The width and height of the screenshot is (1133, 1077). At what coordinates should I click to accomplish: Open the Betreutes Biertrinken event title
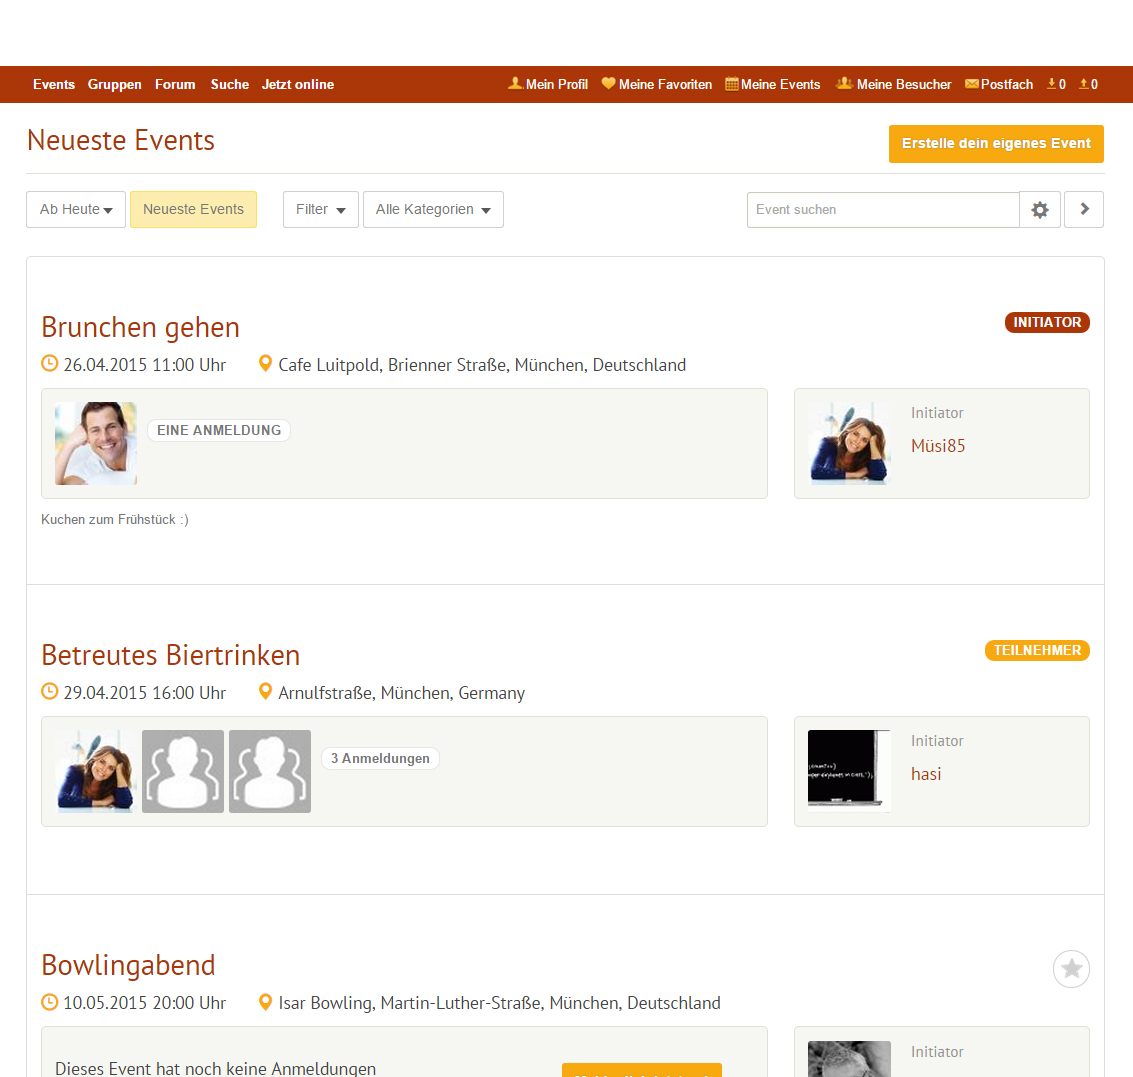click(170, 656)
